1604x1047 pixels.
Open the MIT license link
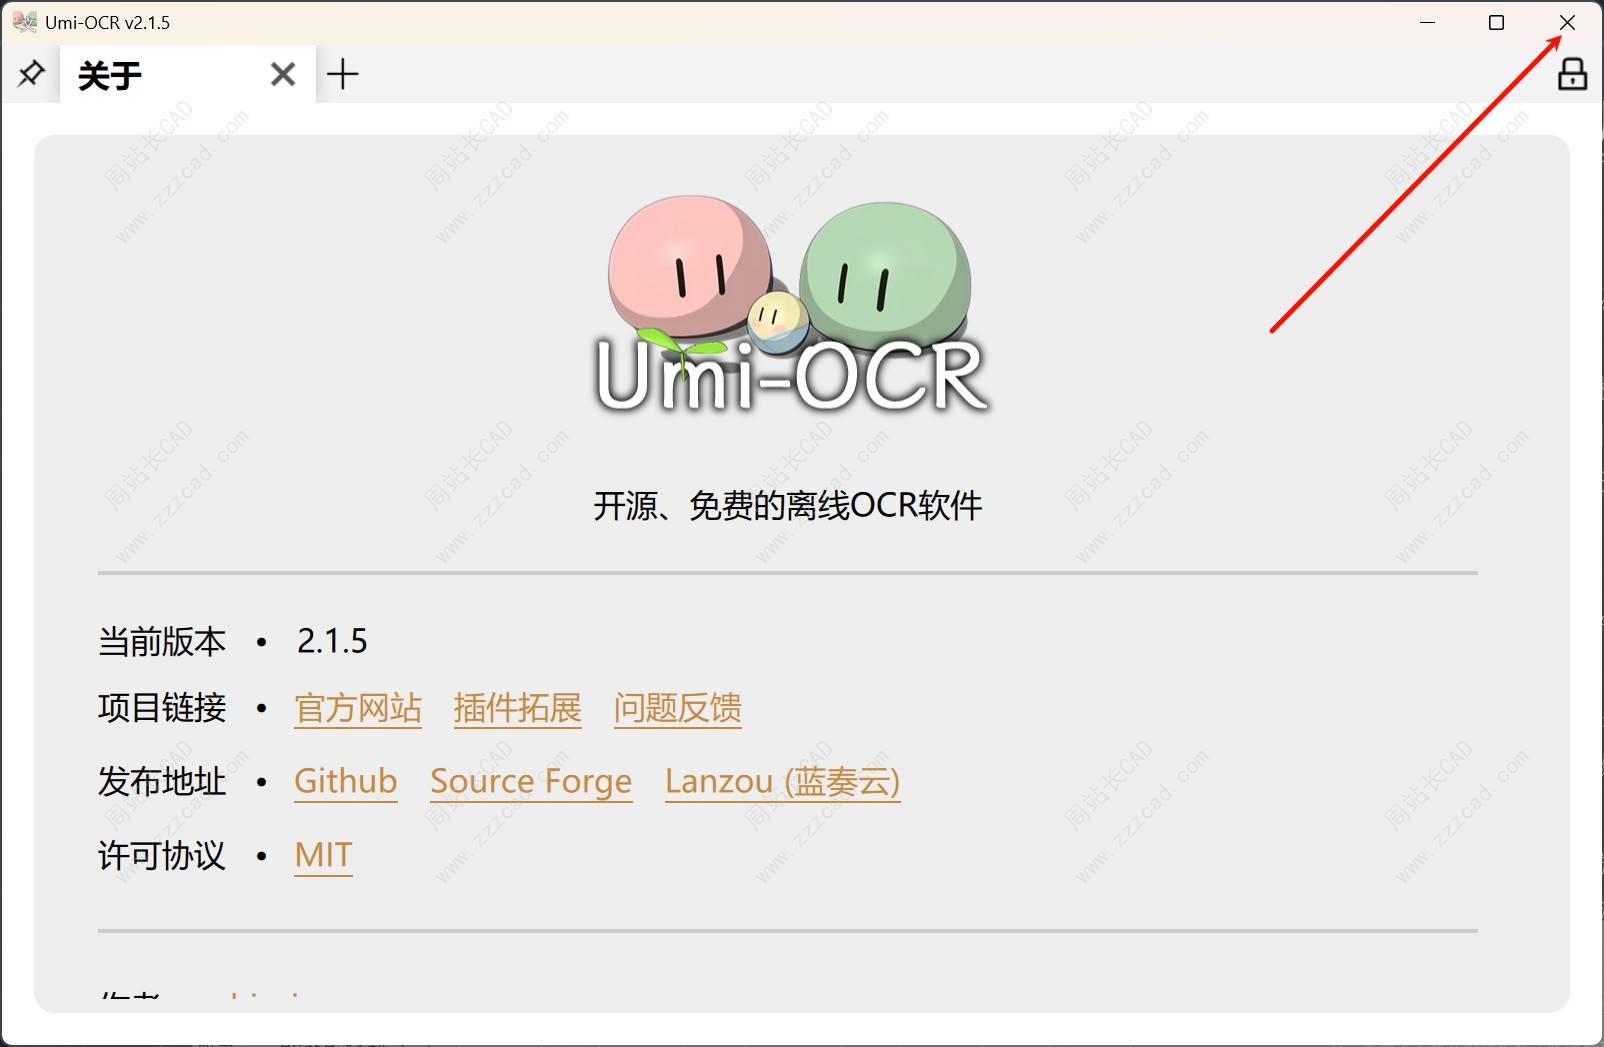click(323, 855)
